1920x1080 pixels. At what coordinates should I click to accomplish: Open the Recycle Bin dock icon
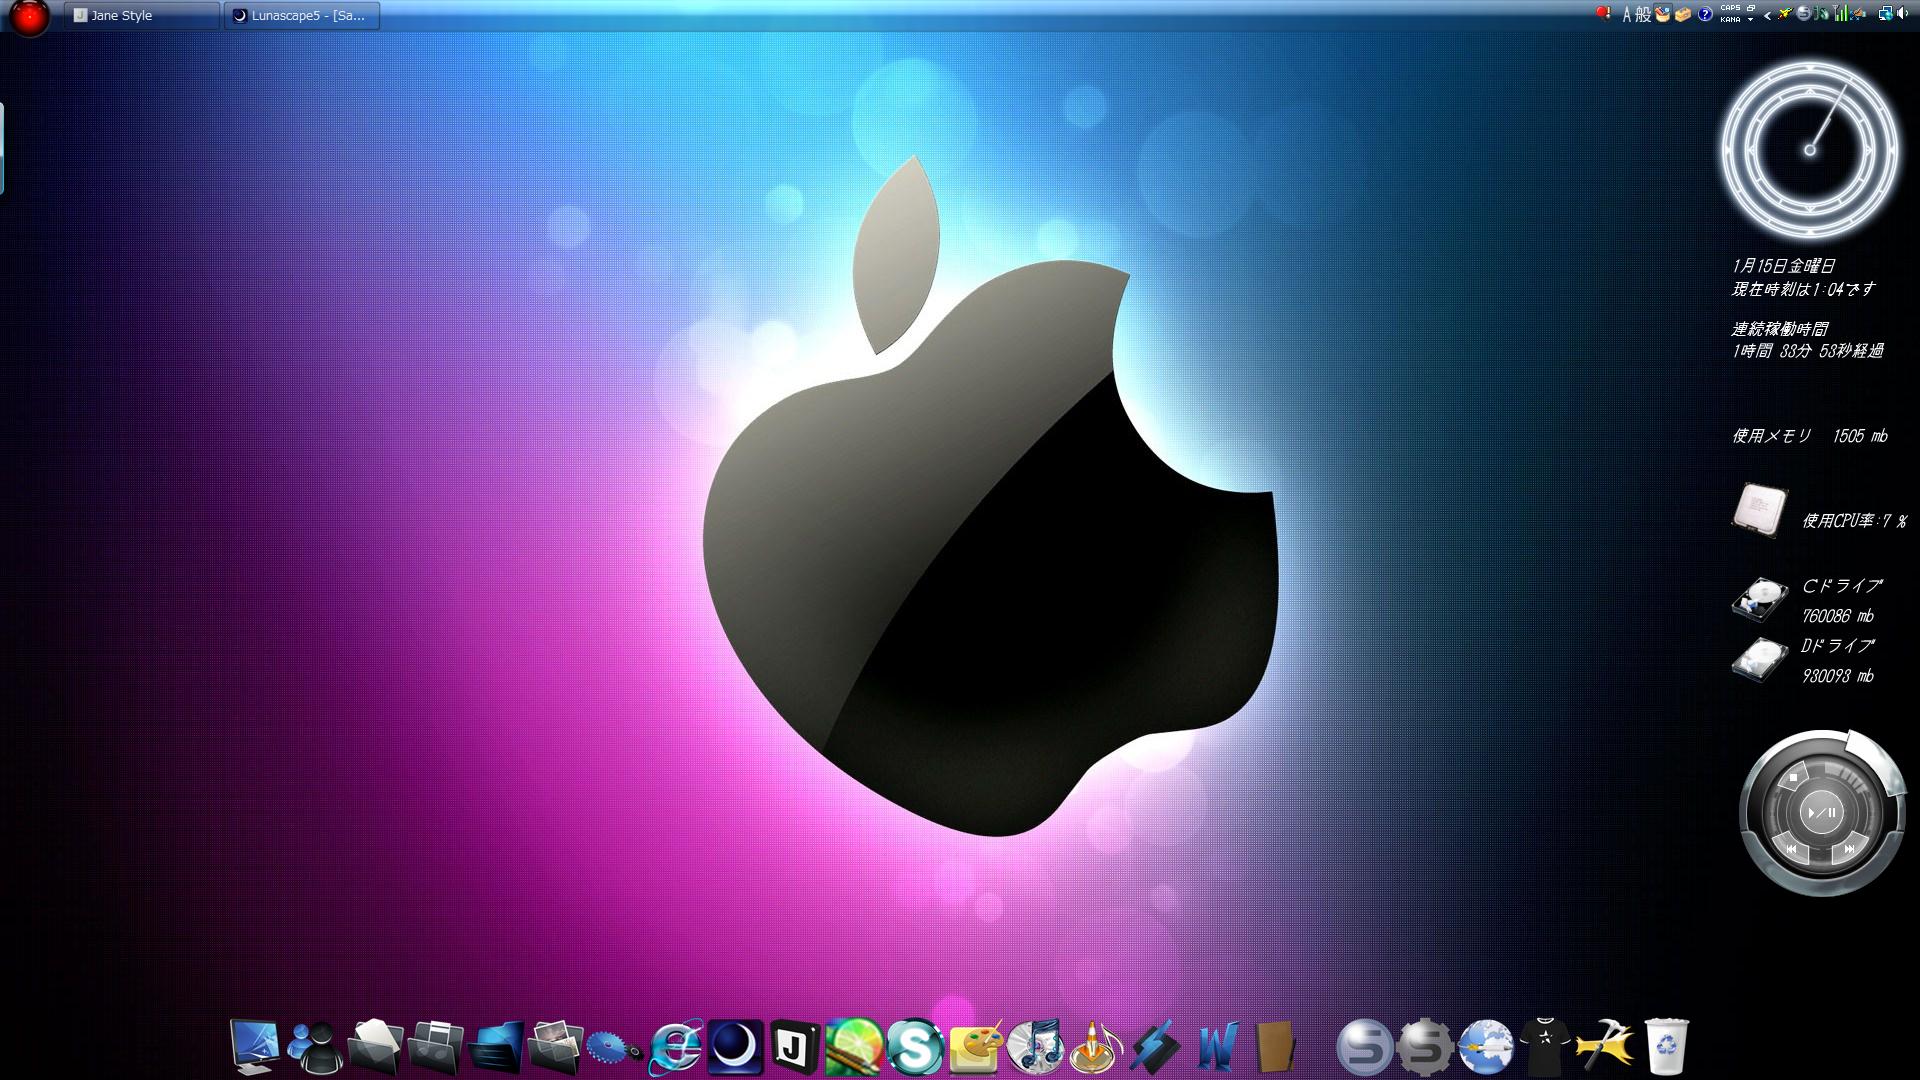coord(1666,1046)
